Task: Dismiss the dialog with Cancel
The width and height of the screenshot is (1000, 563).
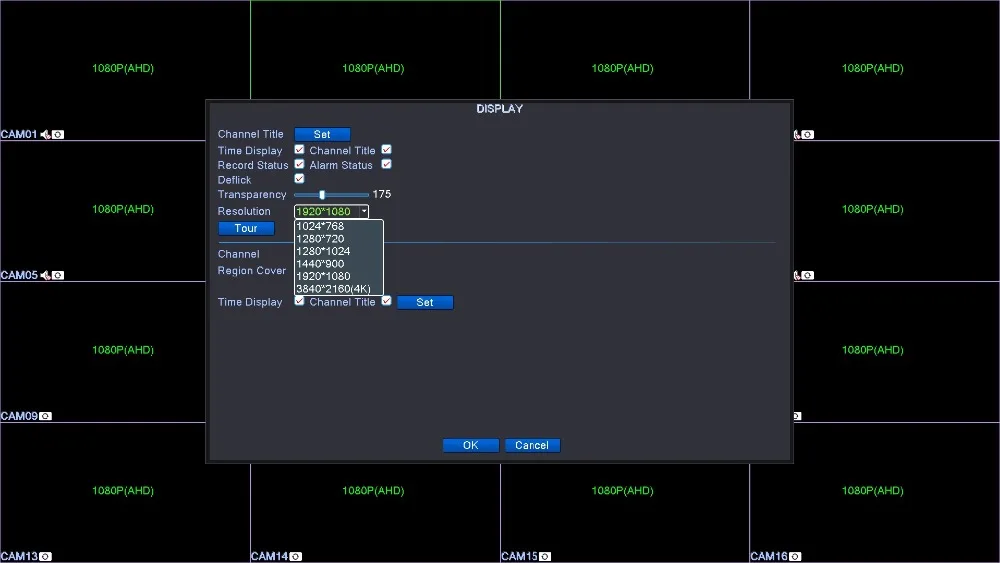Action: point(532,445)
